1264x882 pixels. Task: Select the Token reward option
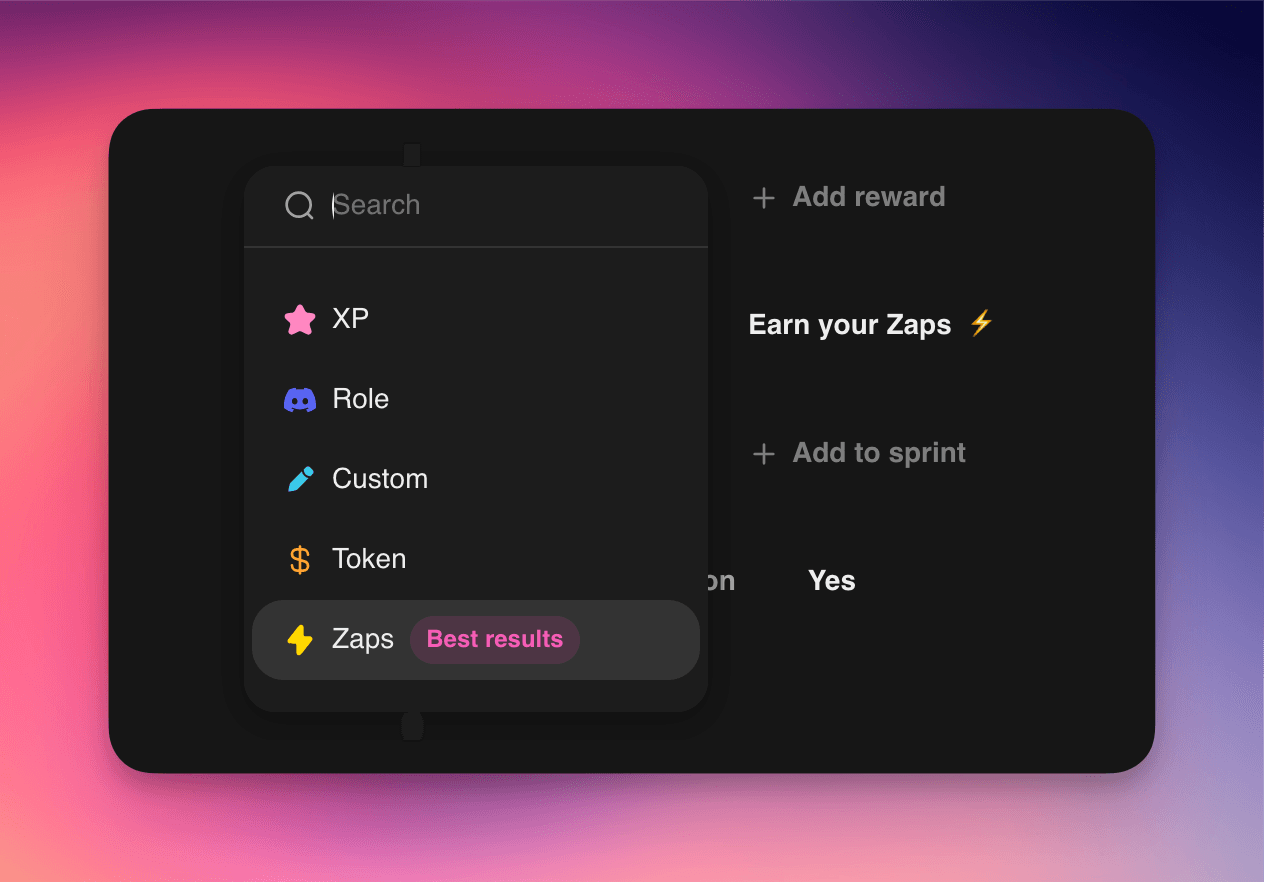pos(476,559)
